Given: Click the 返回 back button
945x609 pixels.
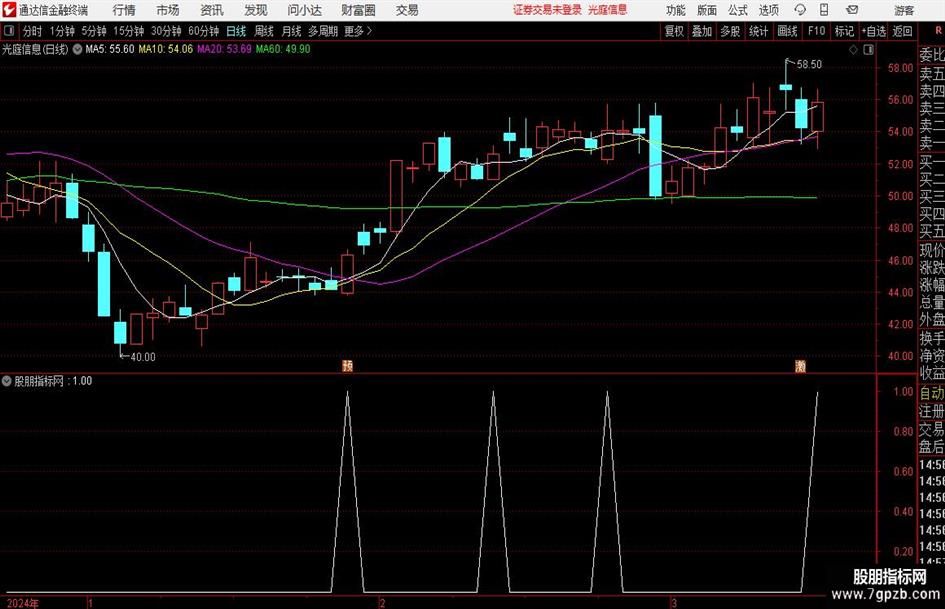Looking at the screenshot, I should point(902,31).
